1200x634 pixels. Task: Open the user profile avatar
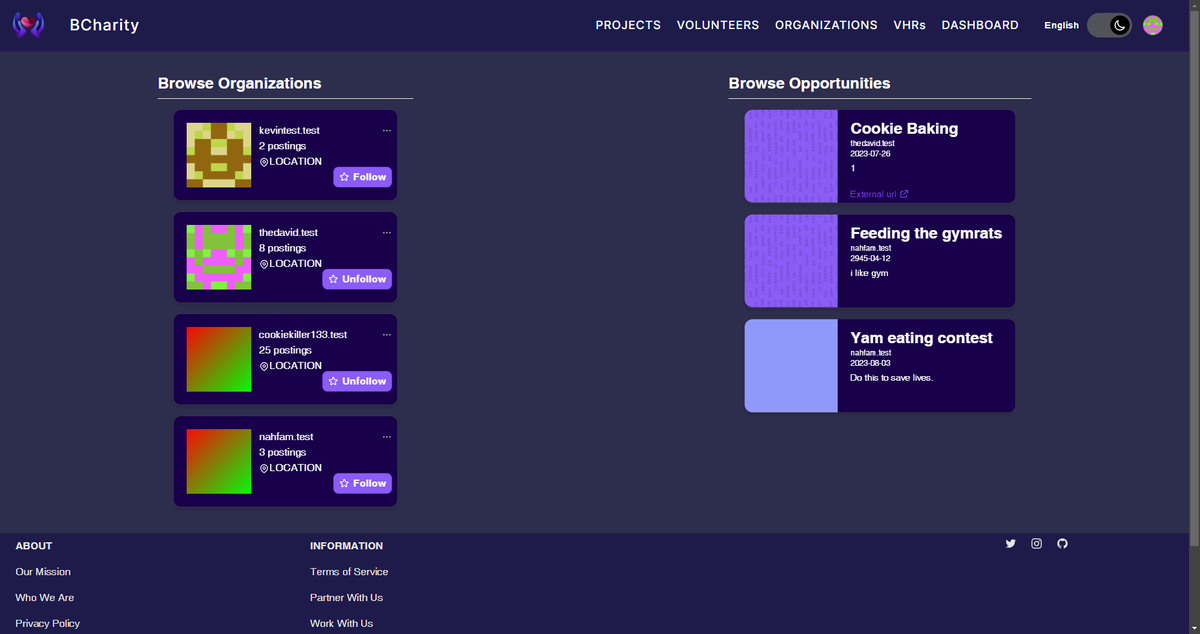tap(1153, 26)
